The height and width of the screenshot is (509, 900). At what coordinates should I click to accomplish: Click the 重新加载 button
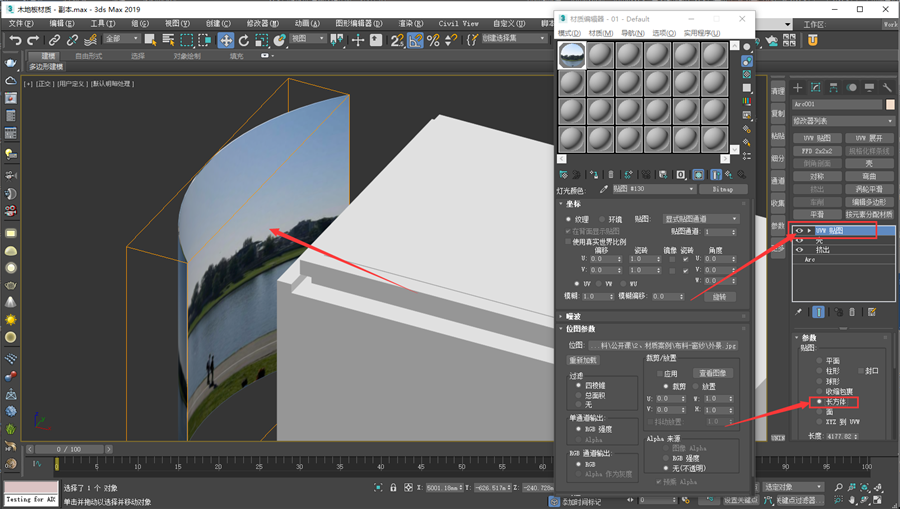[x=583, y=360]
